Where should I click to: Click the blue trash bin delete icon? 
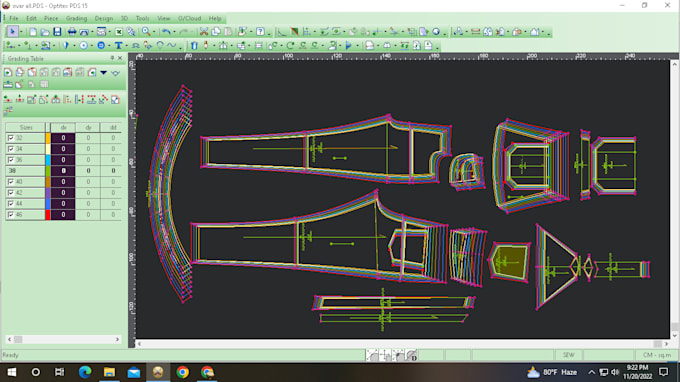click(194, 46)
